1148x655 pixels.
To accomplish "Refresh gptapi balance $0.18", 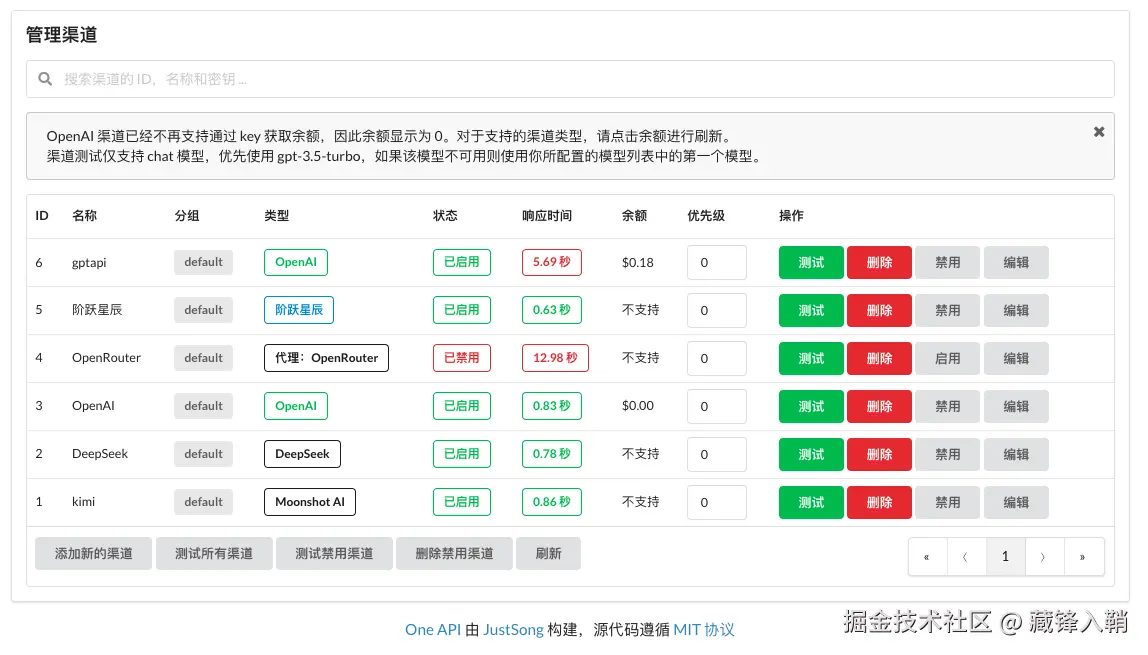I will point(638,263).
